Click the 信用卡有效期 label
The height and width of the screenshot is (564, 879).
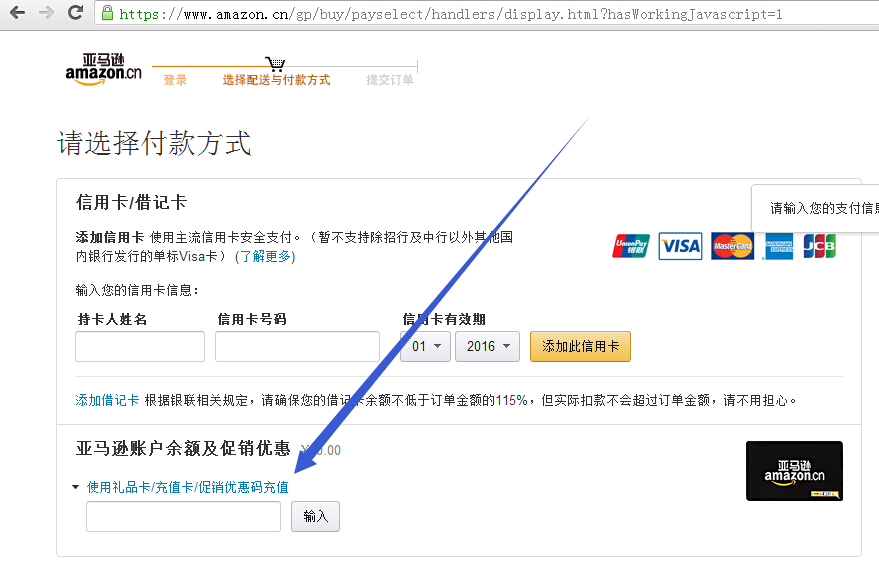[444, 319]
